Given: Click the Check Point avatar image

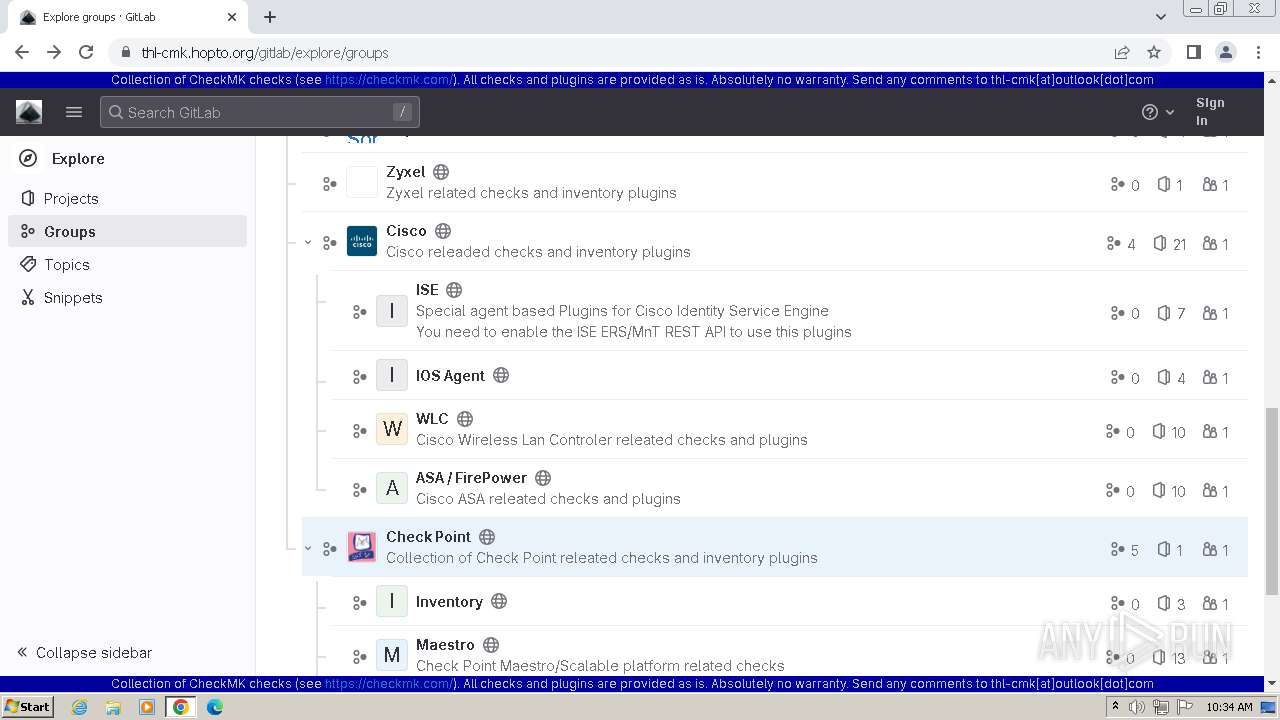Looking at the screenshot, I should tap(362, 547).
